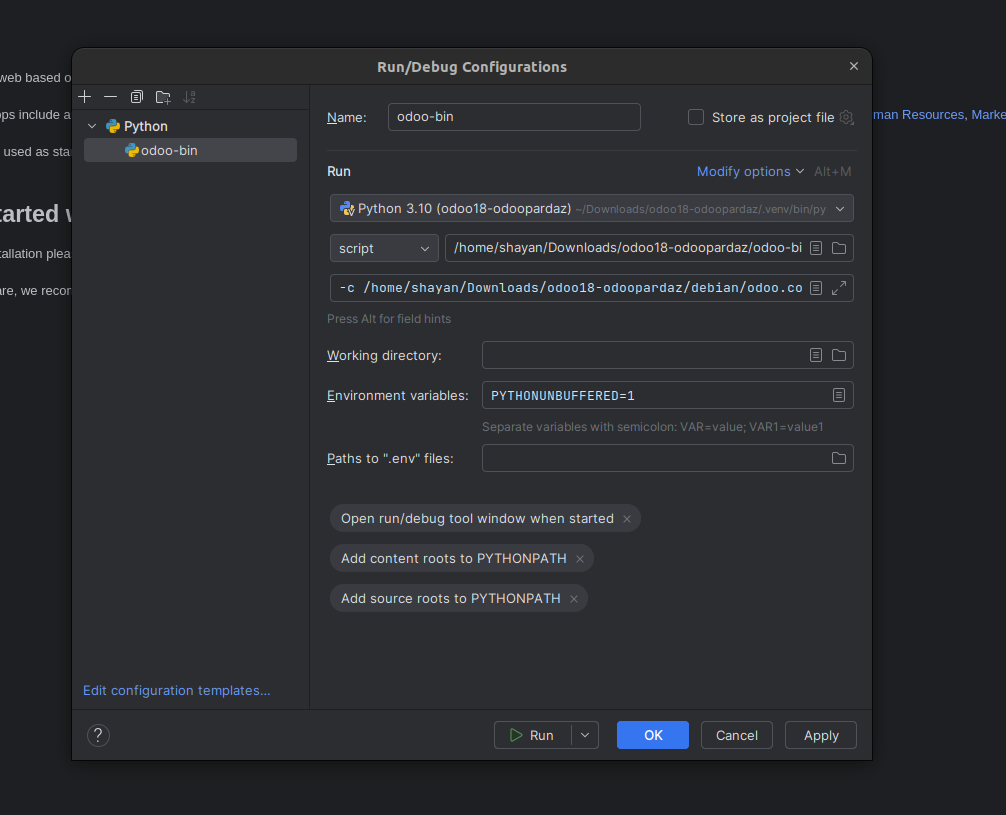This screenshot has width=1006, height=815.
Task: Insert macro into script parameters field
Action: [x=816, y=288]
